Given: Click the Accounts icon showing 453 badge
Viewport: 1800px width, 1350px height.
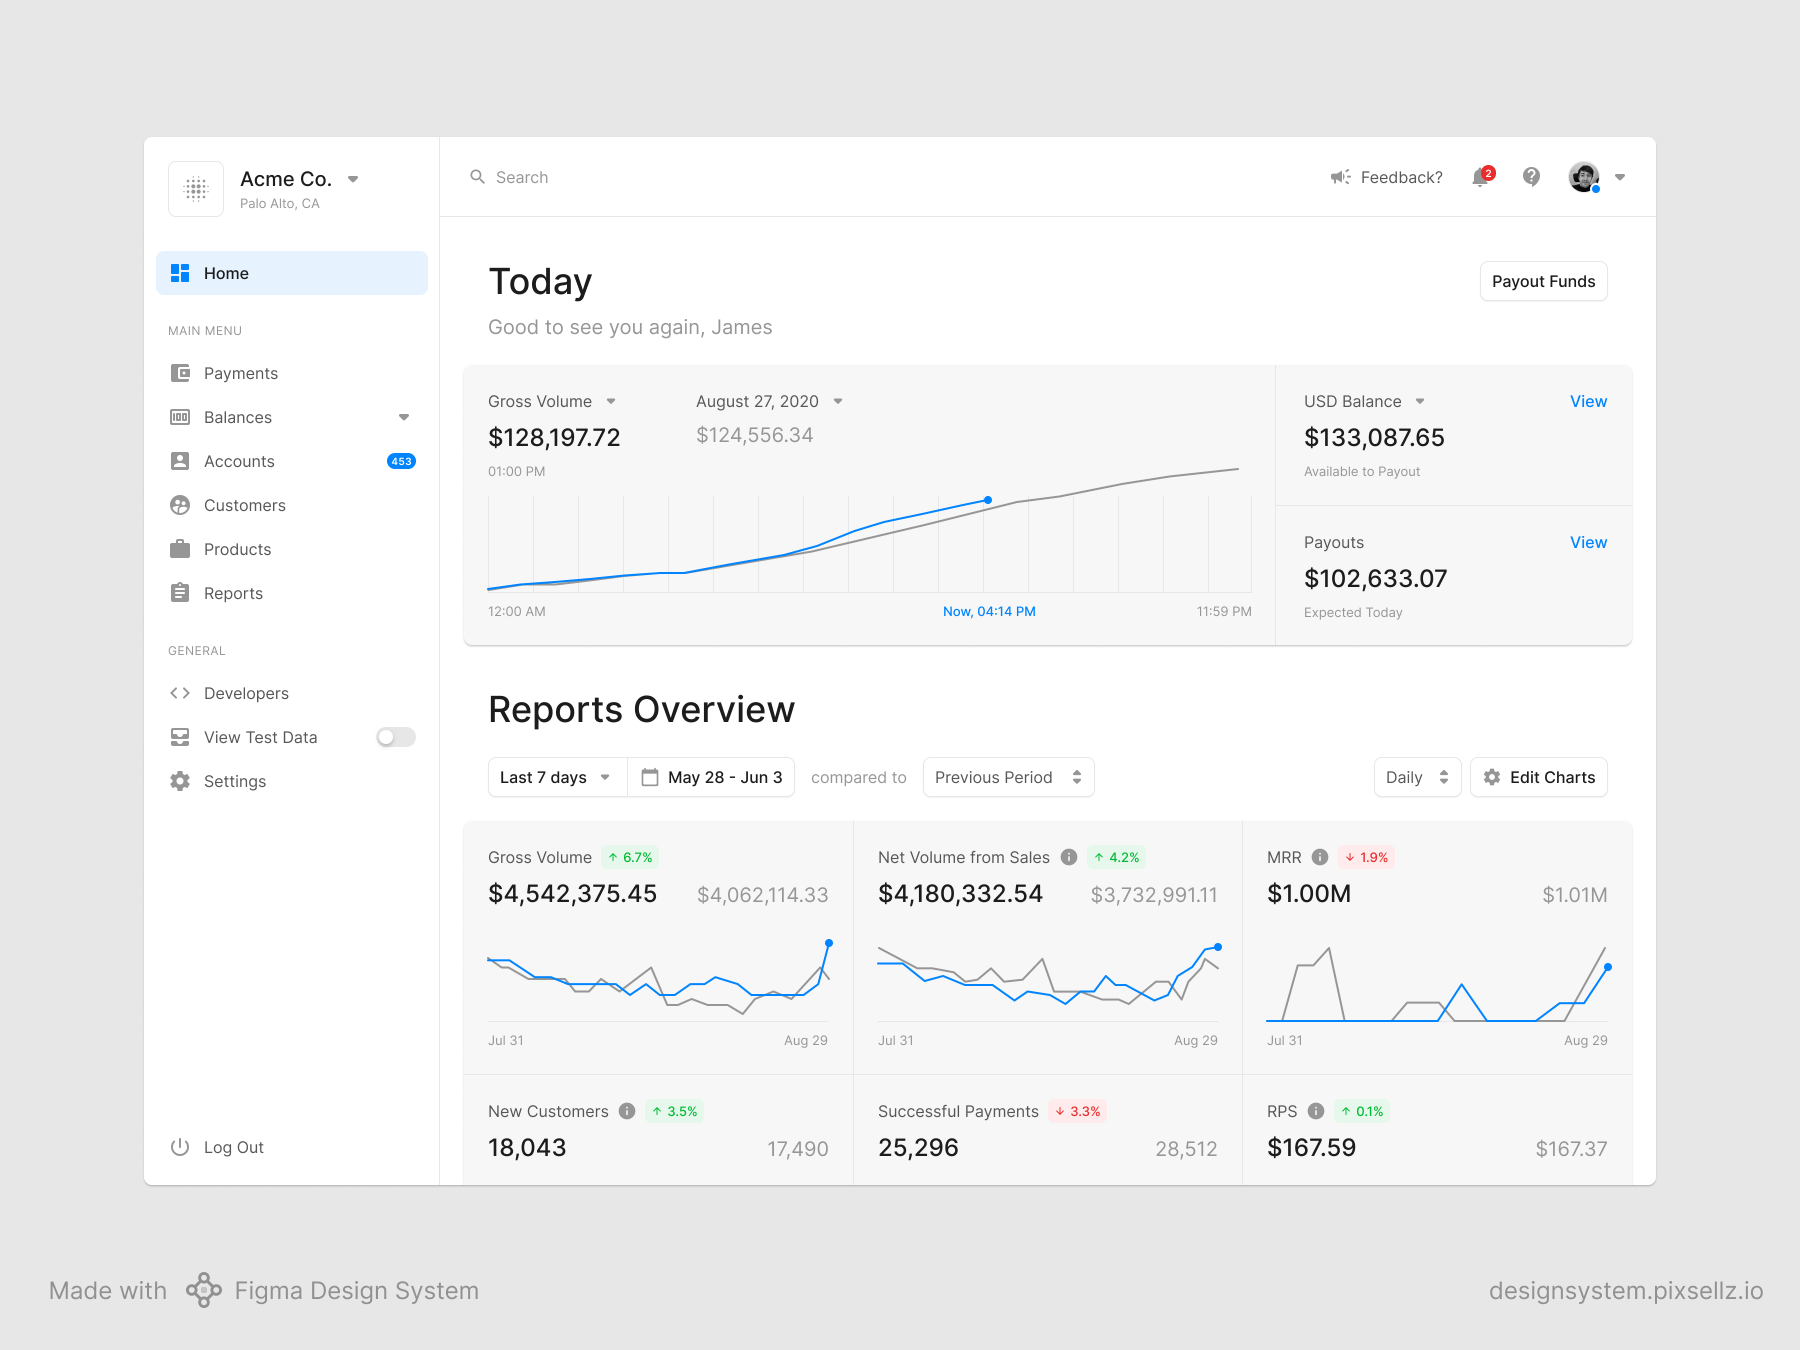Looking at the screenshot, I should pyautogui.click(x=180, y=461).
